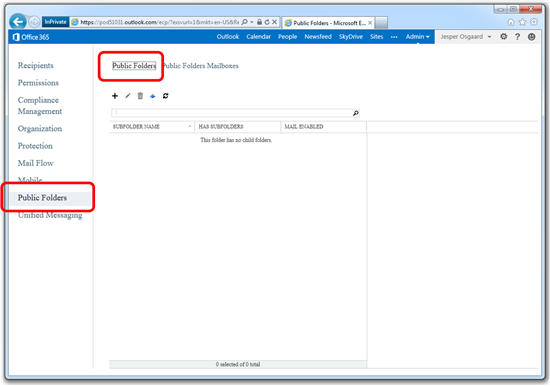Click the Mail Enabled column header
Image resolution: width=550 pixels, height=386 pixels.
tap(323, 126)
